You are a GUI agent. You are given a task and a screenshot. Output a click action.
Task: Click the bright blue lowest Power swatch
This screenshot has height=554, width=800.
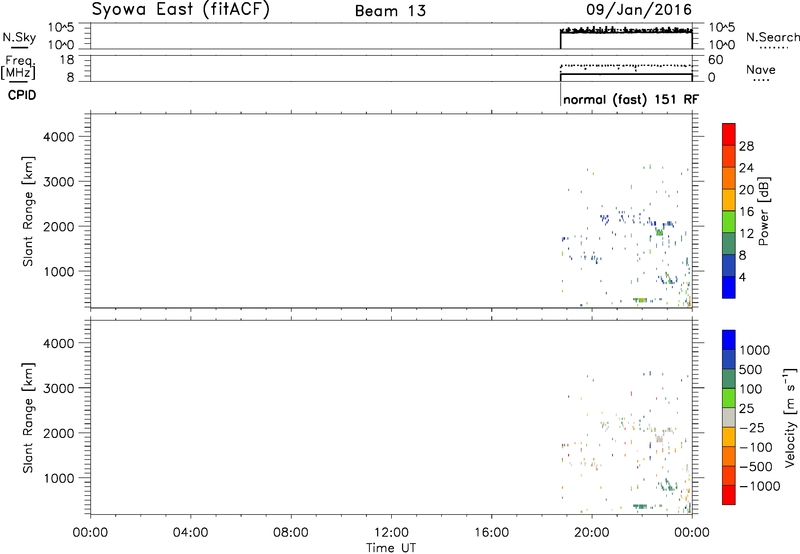click(x=729, y=287)
